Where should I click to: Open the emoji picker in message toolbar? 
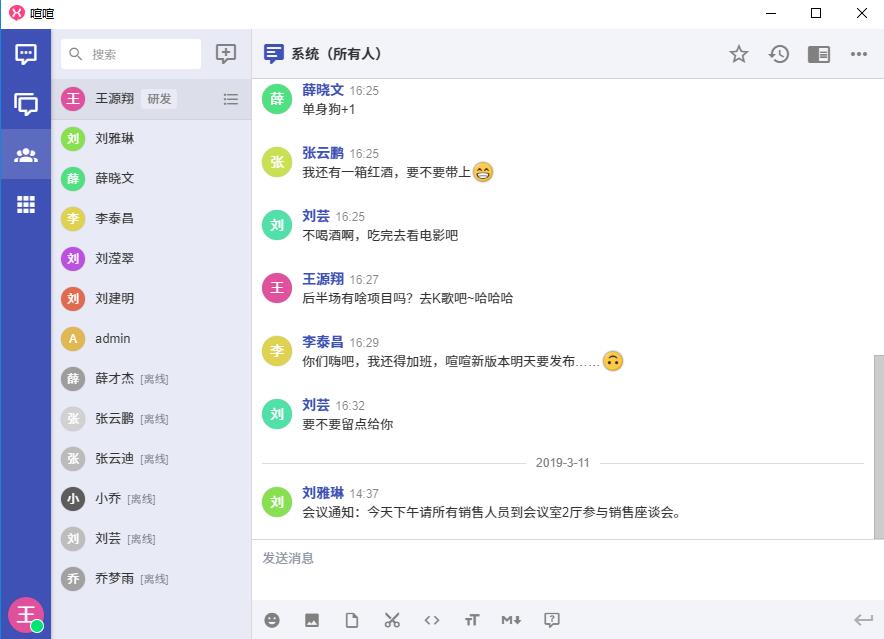(x=272, y=620)
